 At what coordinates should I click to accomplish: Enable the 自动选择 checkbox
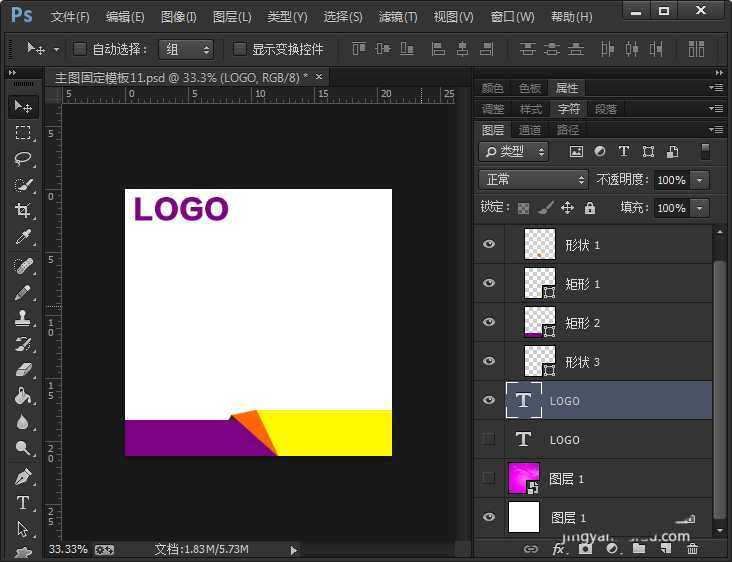pos(80,49)
